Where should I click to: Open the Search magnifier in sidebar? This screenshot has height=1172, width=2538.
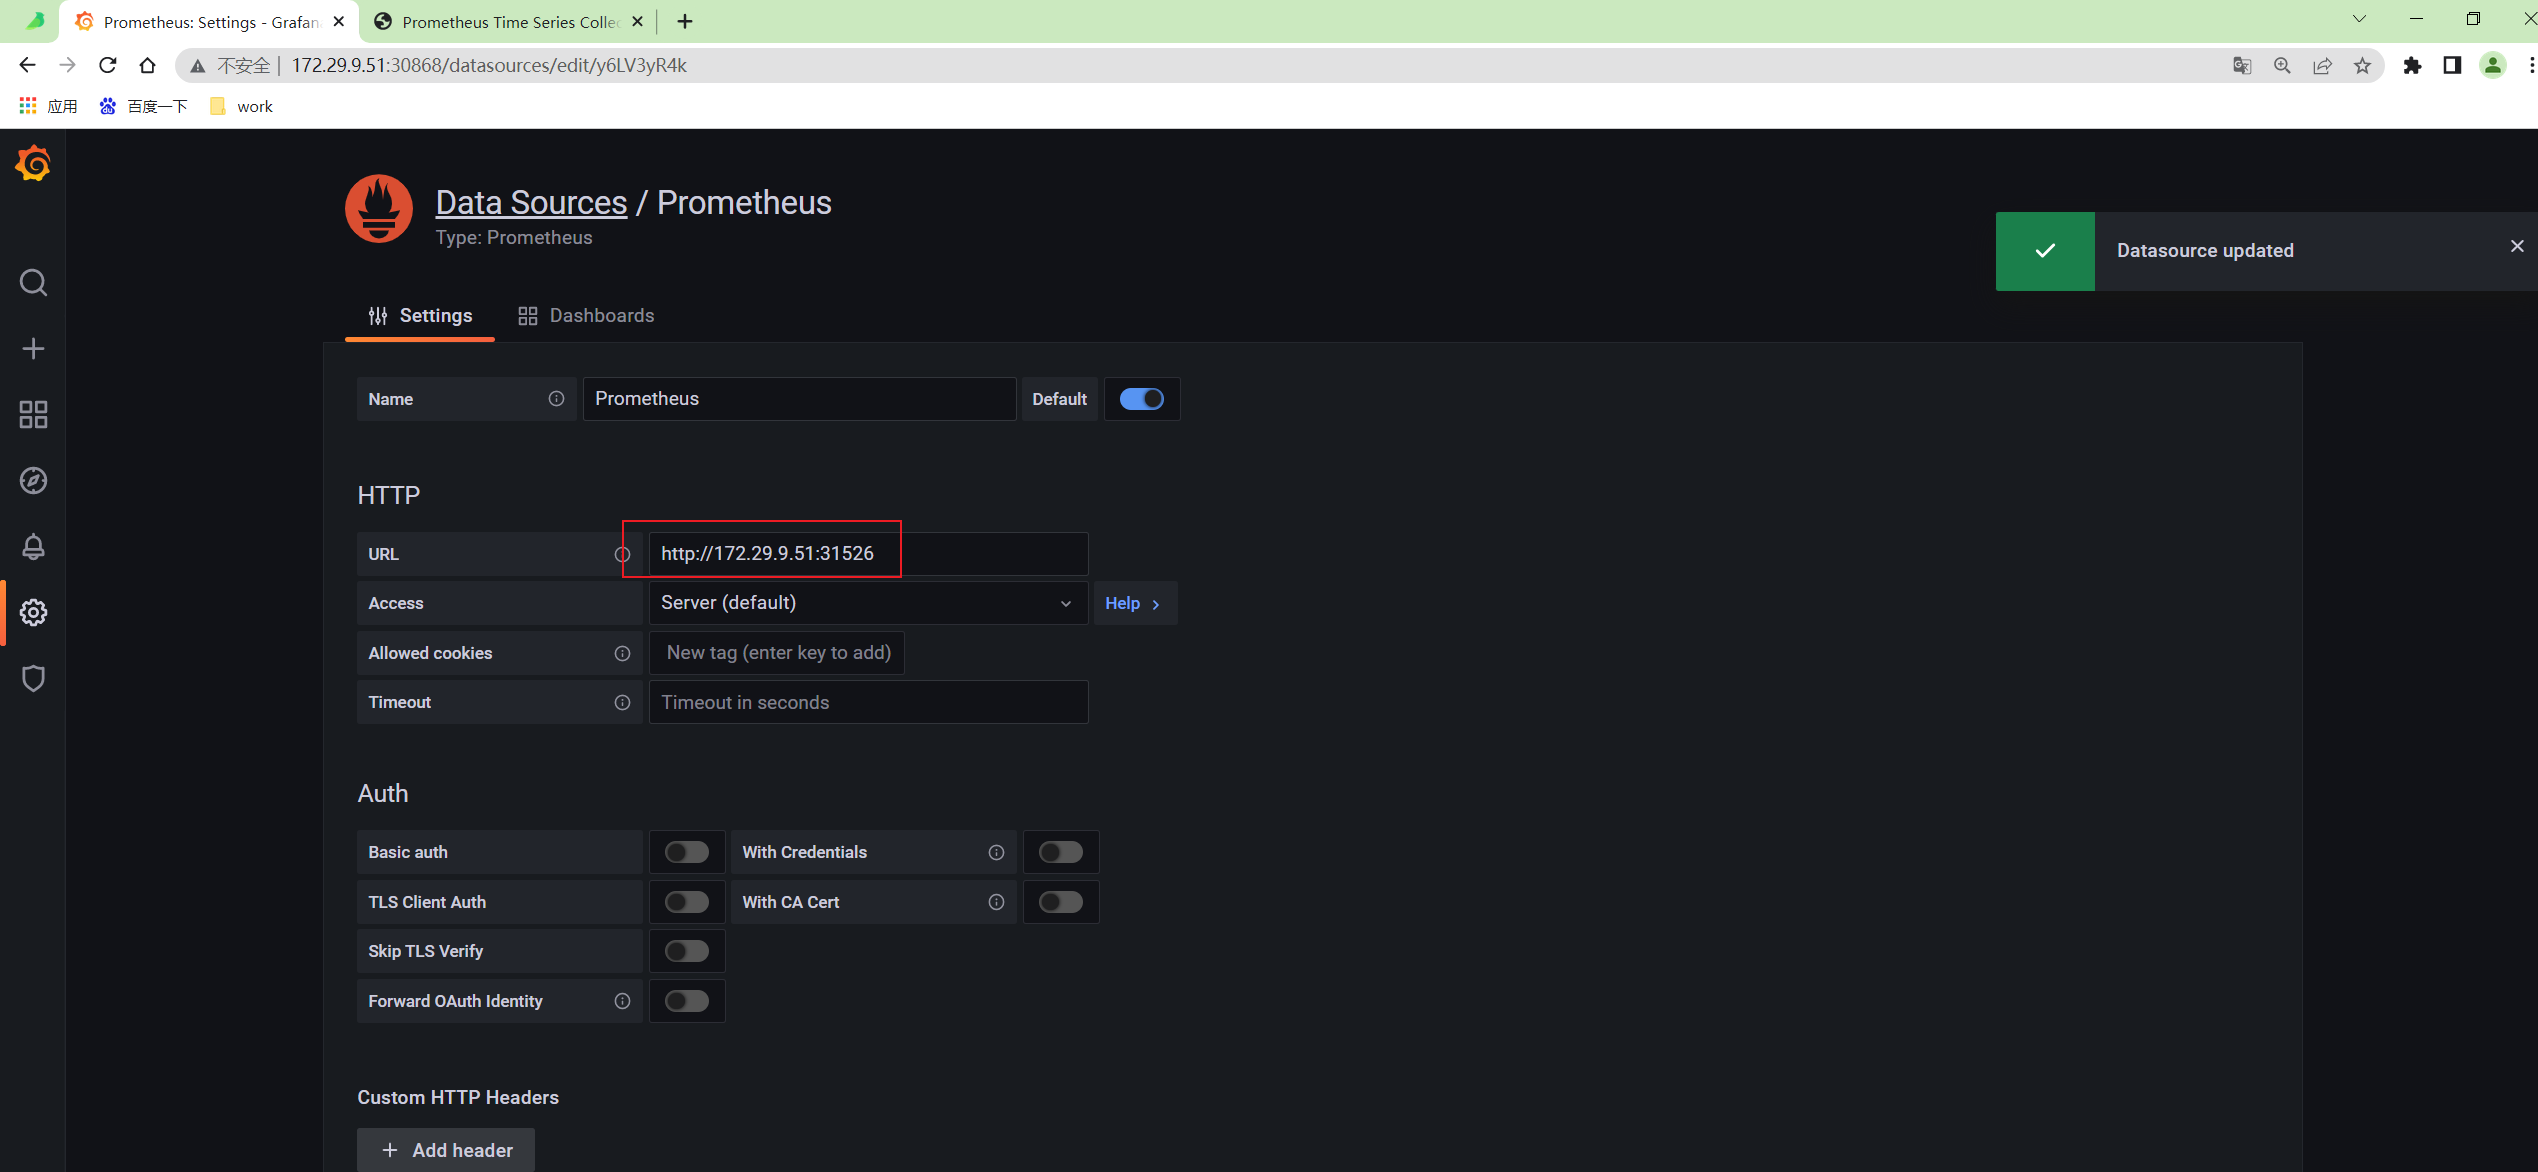point(33,283)
